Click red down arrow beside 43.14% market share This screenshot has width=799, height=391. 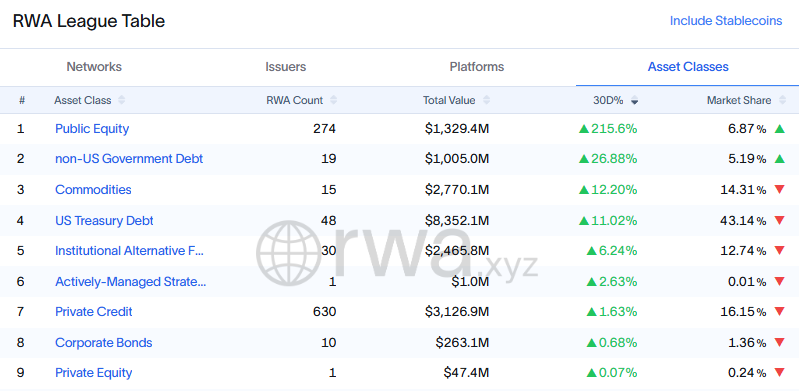780,221
